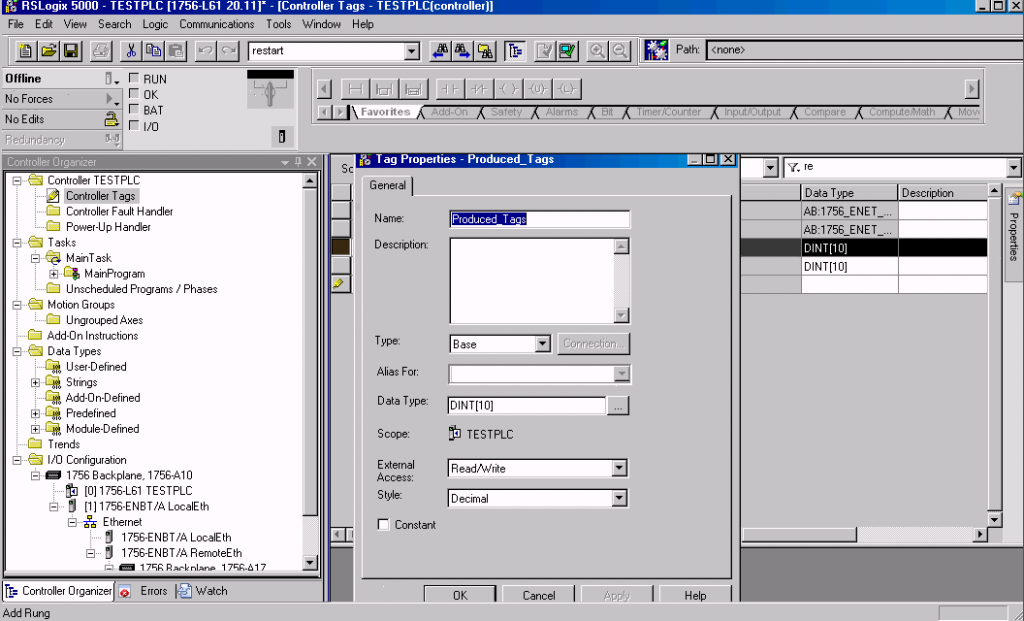Open the External Access dropdown
This screenshot has height=621, width=1024.
(619, 468)
